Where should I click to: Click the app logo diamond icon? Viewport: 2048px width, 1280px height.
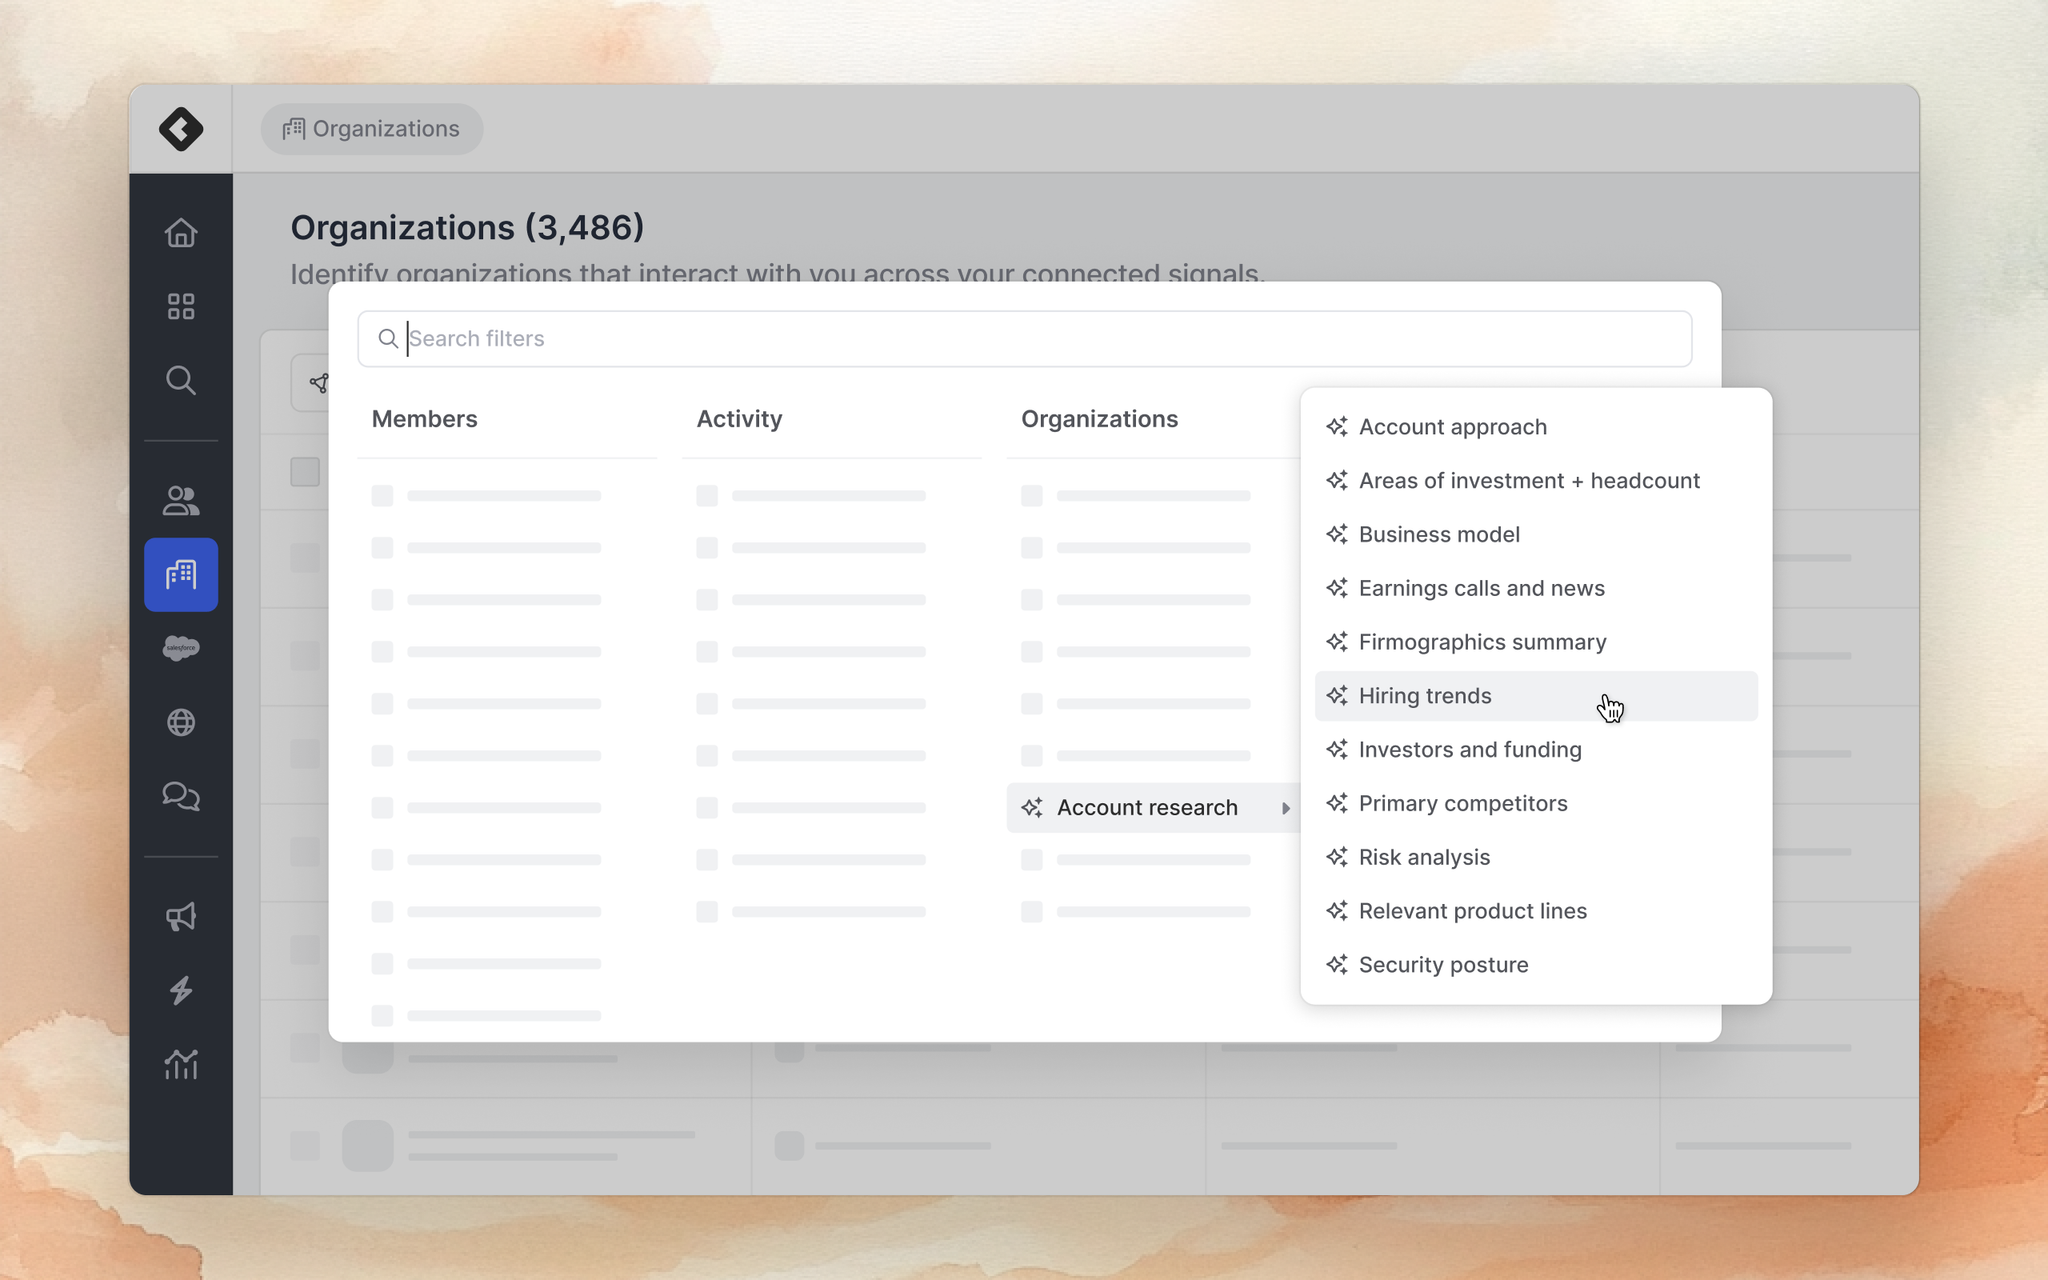(181, 129)
